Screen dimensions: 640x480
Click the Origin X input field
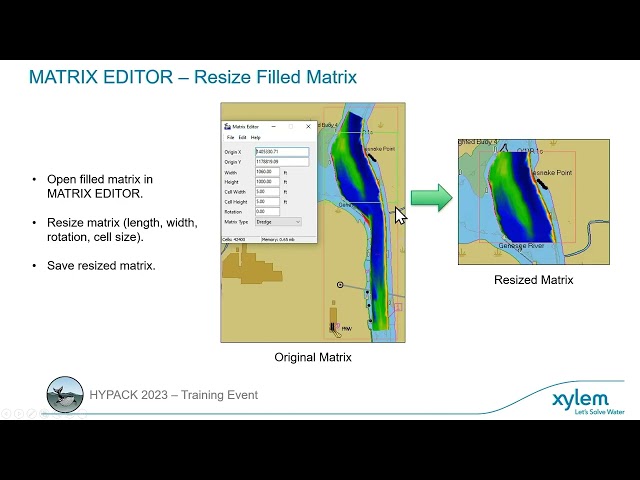[282, 152]
